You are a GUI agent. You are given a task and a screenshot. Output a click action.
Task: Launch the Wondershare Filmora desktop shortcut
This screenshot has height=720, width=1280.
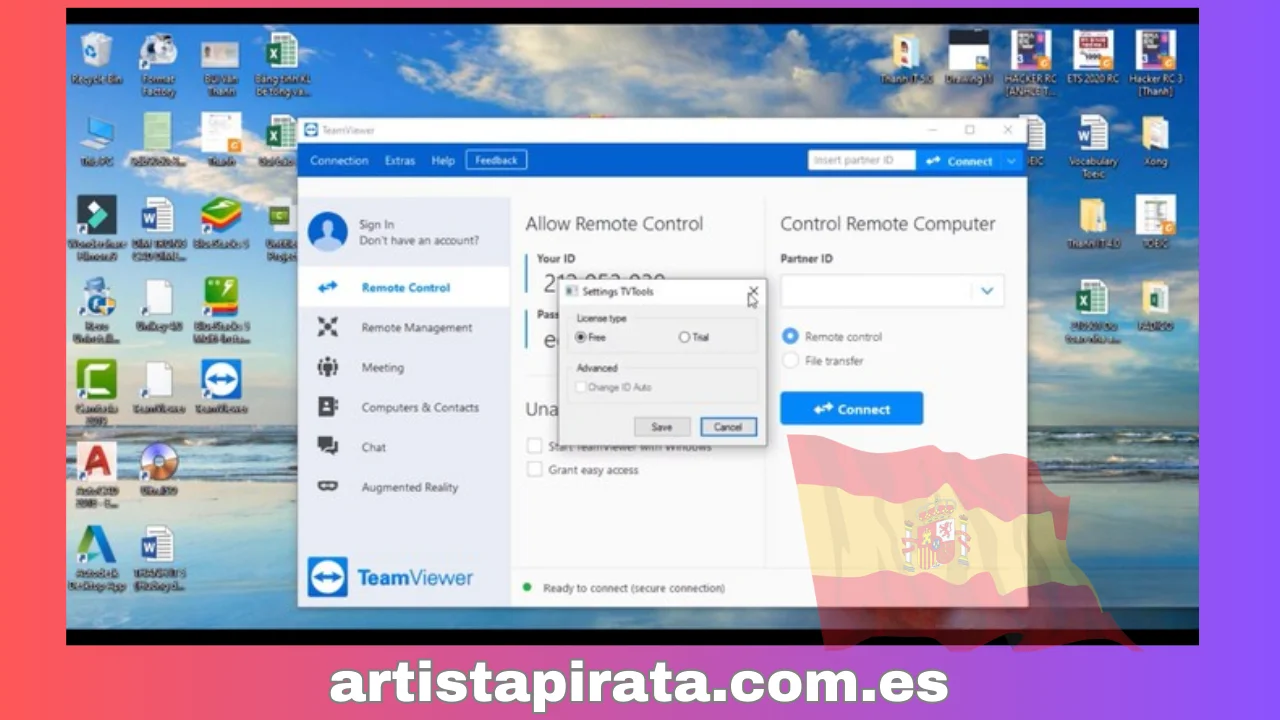[97, 229]
